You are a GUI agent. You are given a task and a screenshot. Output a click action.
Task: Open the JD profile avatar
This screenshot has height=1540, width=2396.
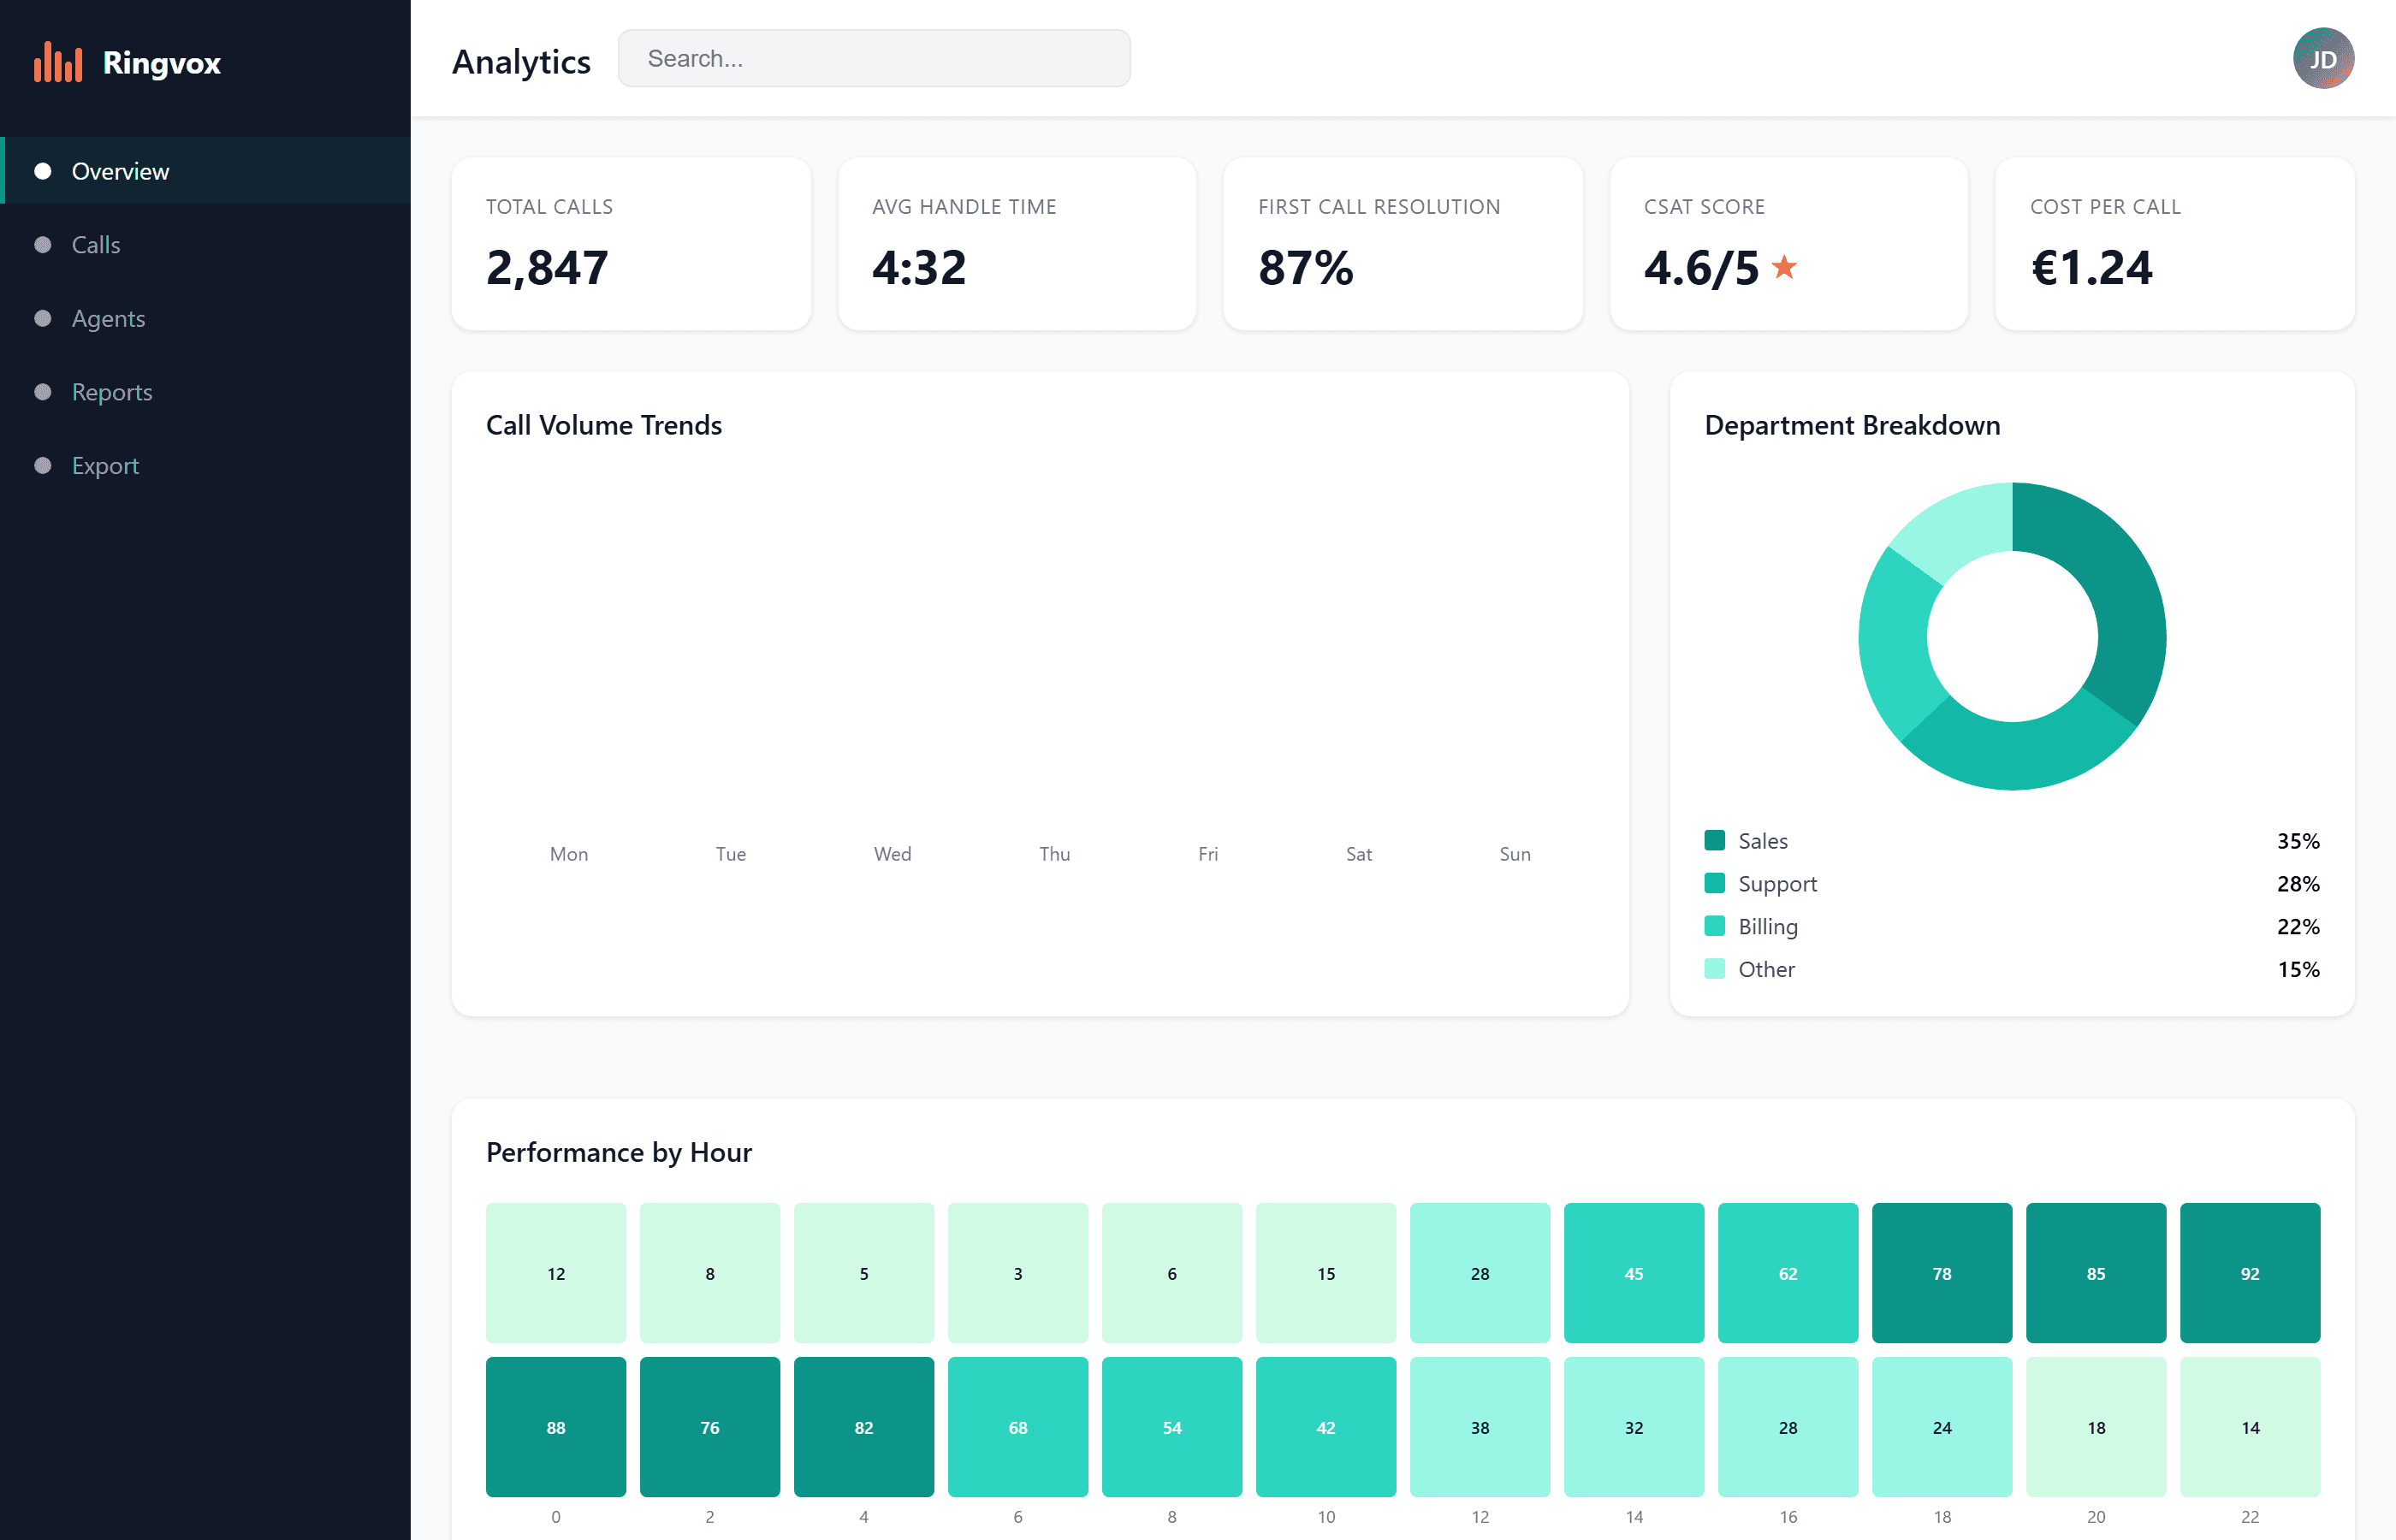[x=2323, y=58]
